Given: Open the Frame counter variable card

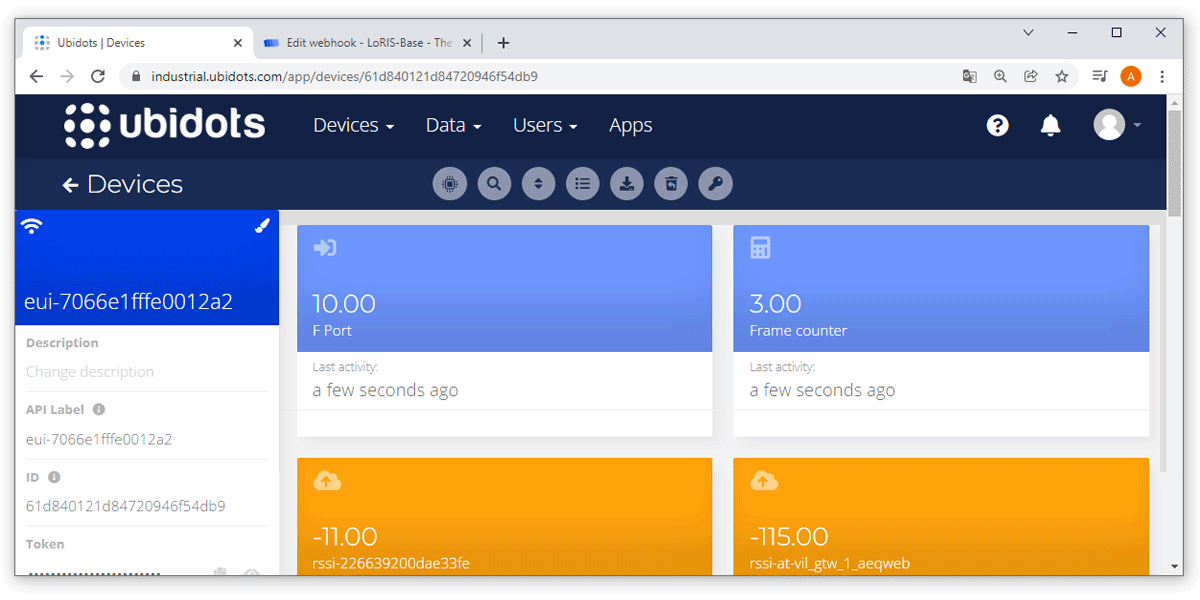Looking at the screenshot, I should pyautogui.click(x=941, y=330).
